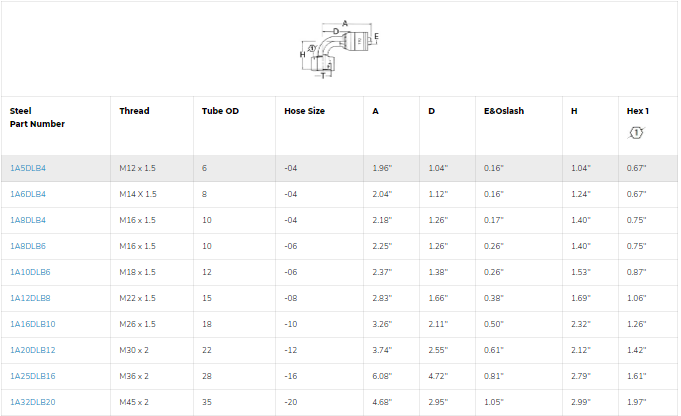Click the Hex 1 column header

638,111
